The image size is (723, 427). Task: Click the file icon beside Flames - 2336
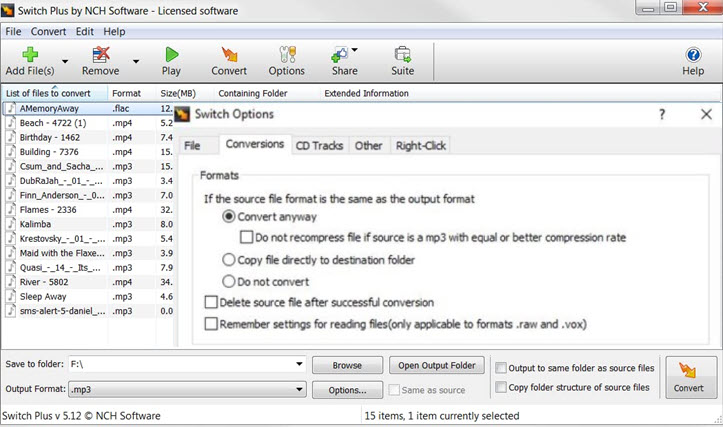[x=11, y=210]
